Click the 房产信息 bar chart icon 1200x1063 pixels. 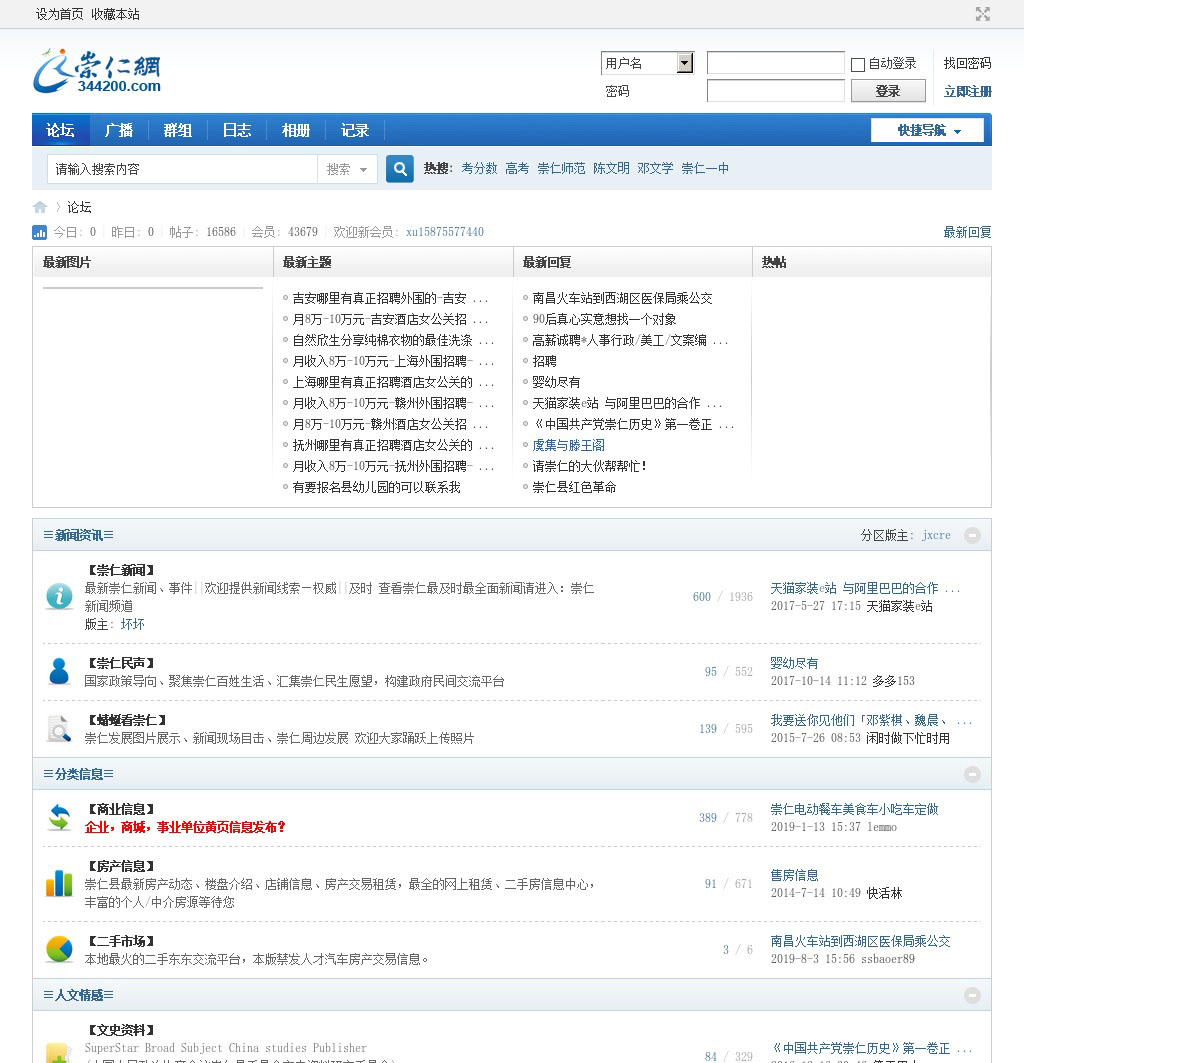point(59,883)
